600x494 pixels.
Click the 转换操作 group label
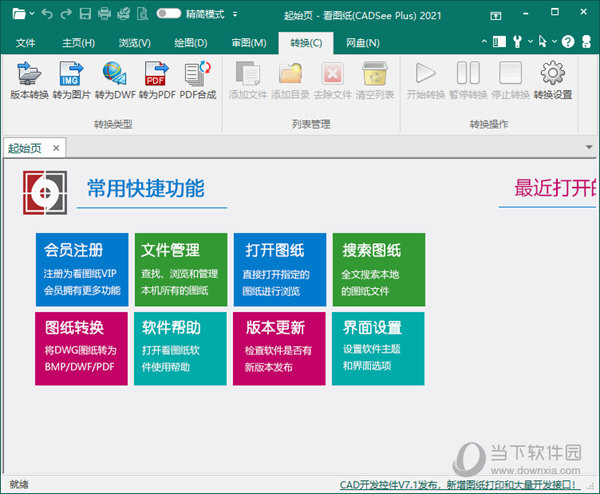(x=489, y=124)
